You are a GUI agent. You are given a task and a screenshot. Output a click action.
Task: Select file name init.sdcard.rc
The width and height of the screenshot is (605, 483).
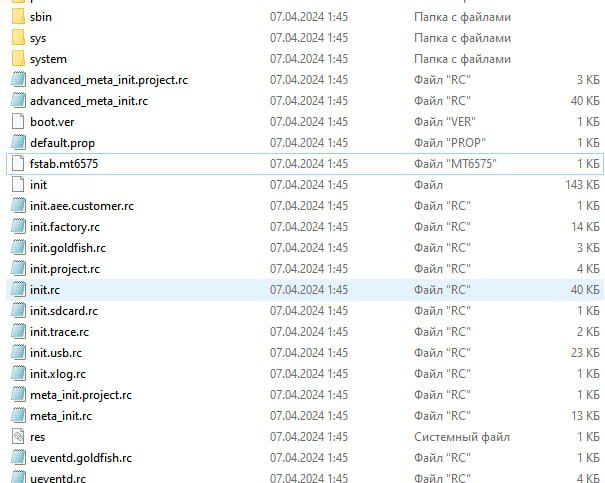point(64,311)
